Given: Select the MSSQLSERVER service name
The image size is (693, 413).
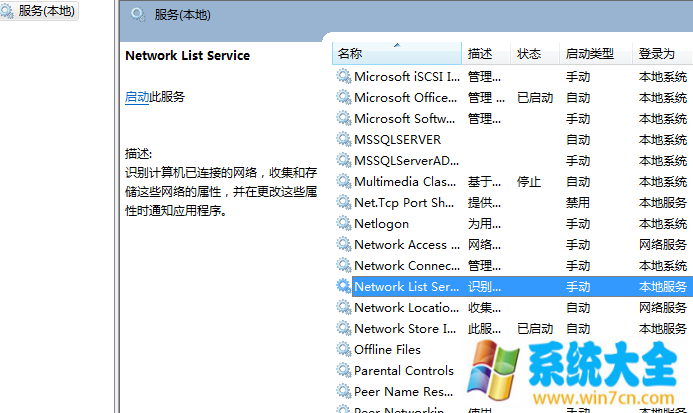Looking at the screenshot, I should pyautogui.click(x=397, y=139).
